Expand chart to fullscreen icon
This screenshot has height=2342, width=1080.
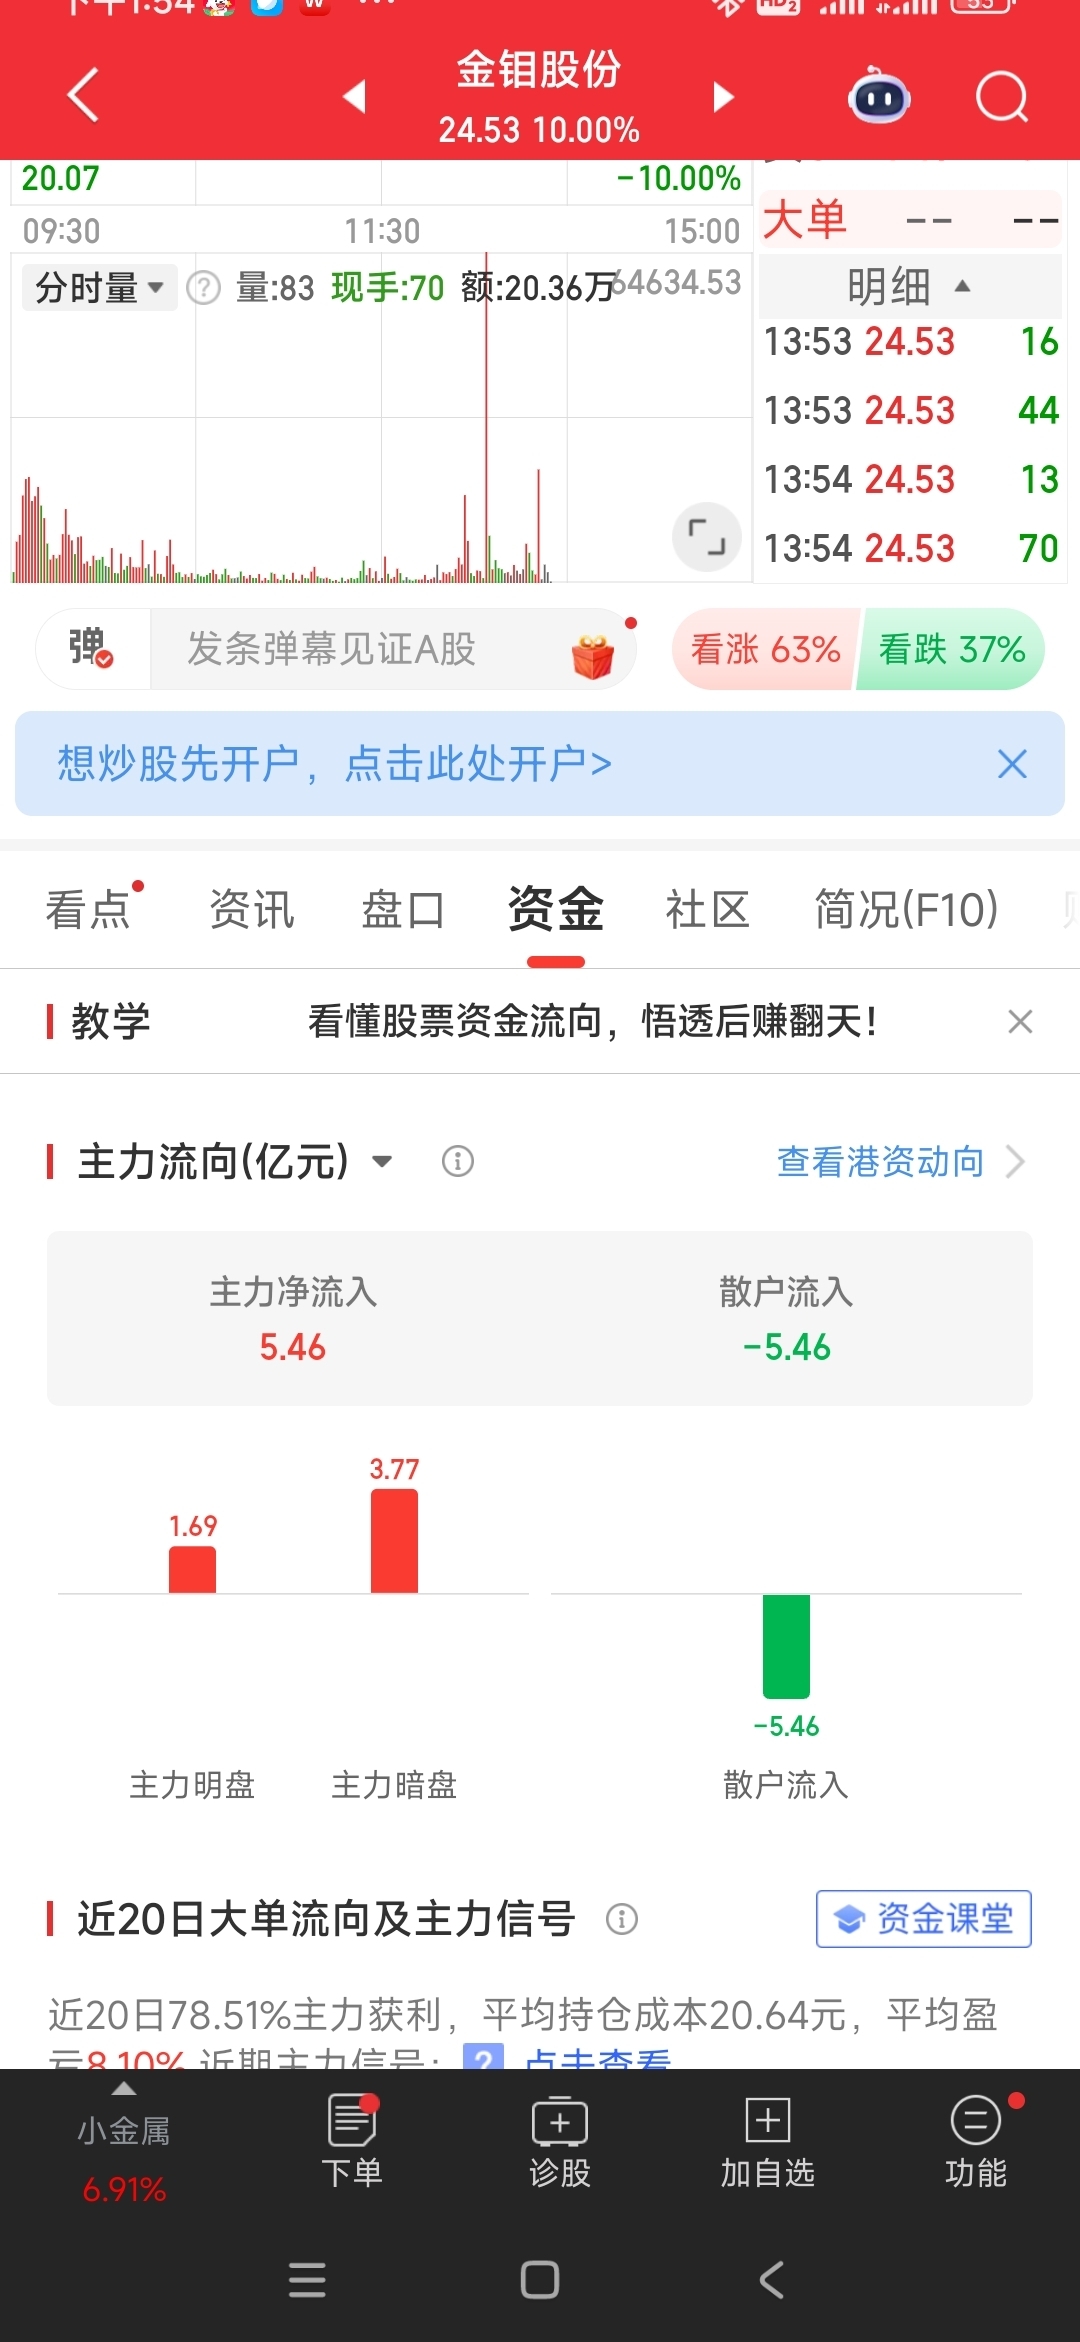coord(707,537)
